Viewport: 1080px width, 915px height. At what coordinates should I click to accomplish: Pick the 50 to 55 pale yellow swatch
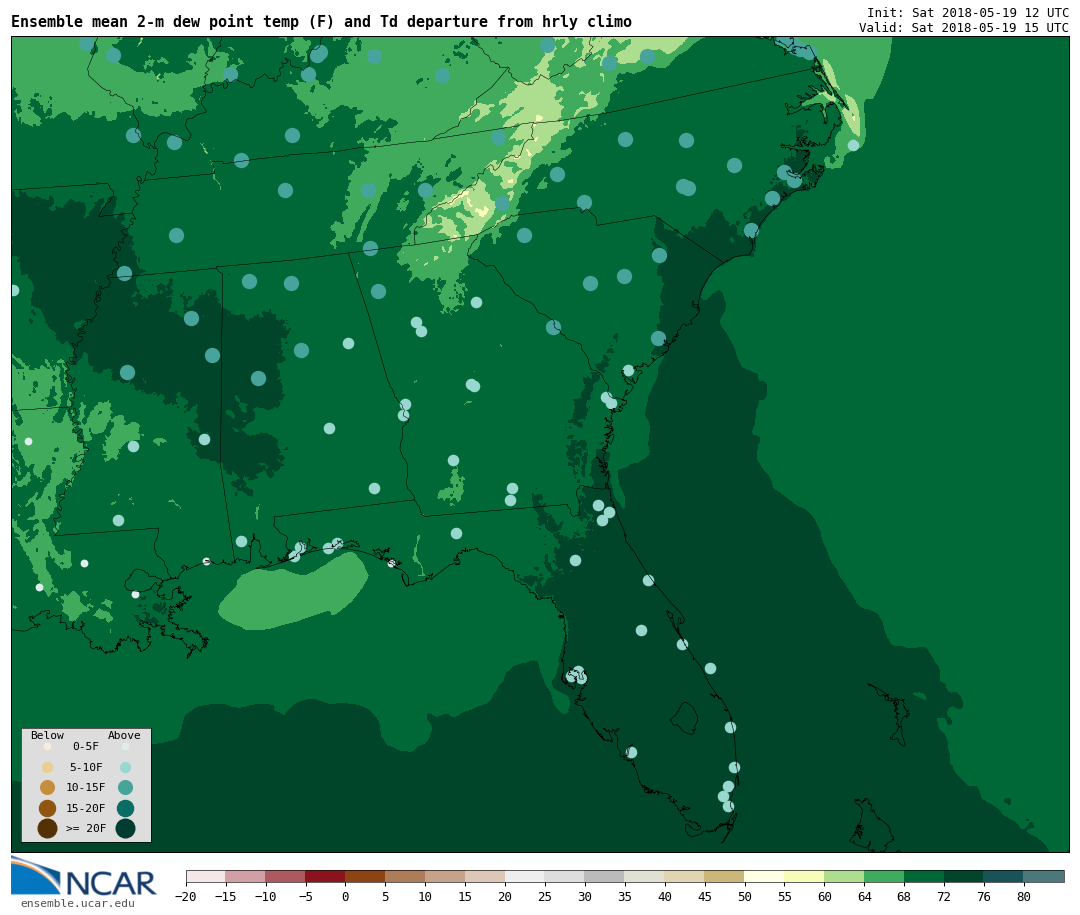pyautogui.click(x=765, y=876)
